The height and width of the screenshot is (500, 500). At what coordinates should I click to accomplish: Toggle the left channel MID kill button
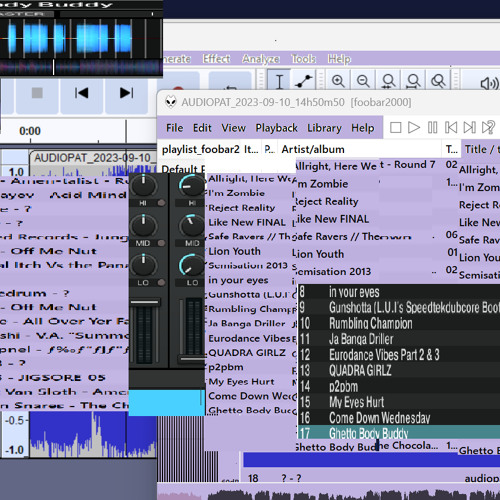click(161, 243)
